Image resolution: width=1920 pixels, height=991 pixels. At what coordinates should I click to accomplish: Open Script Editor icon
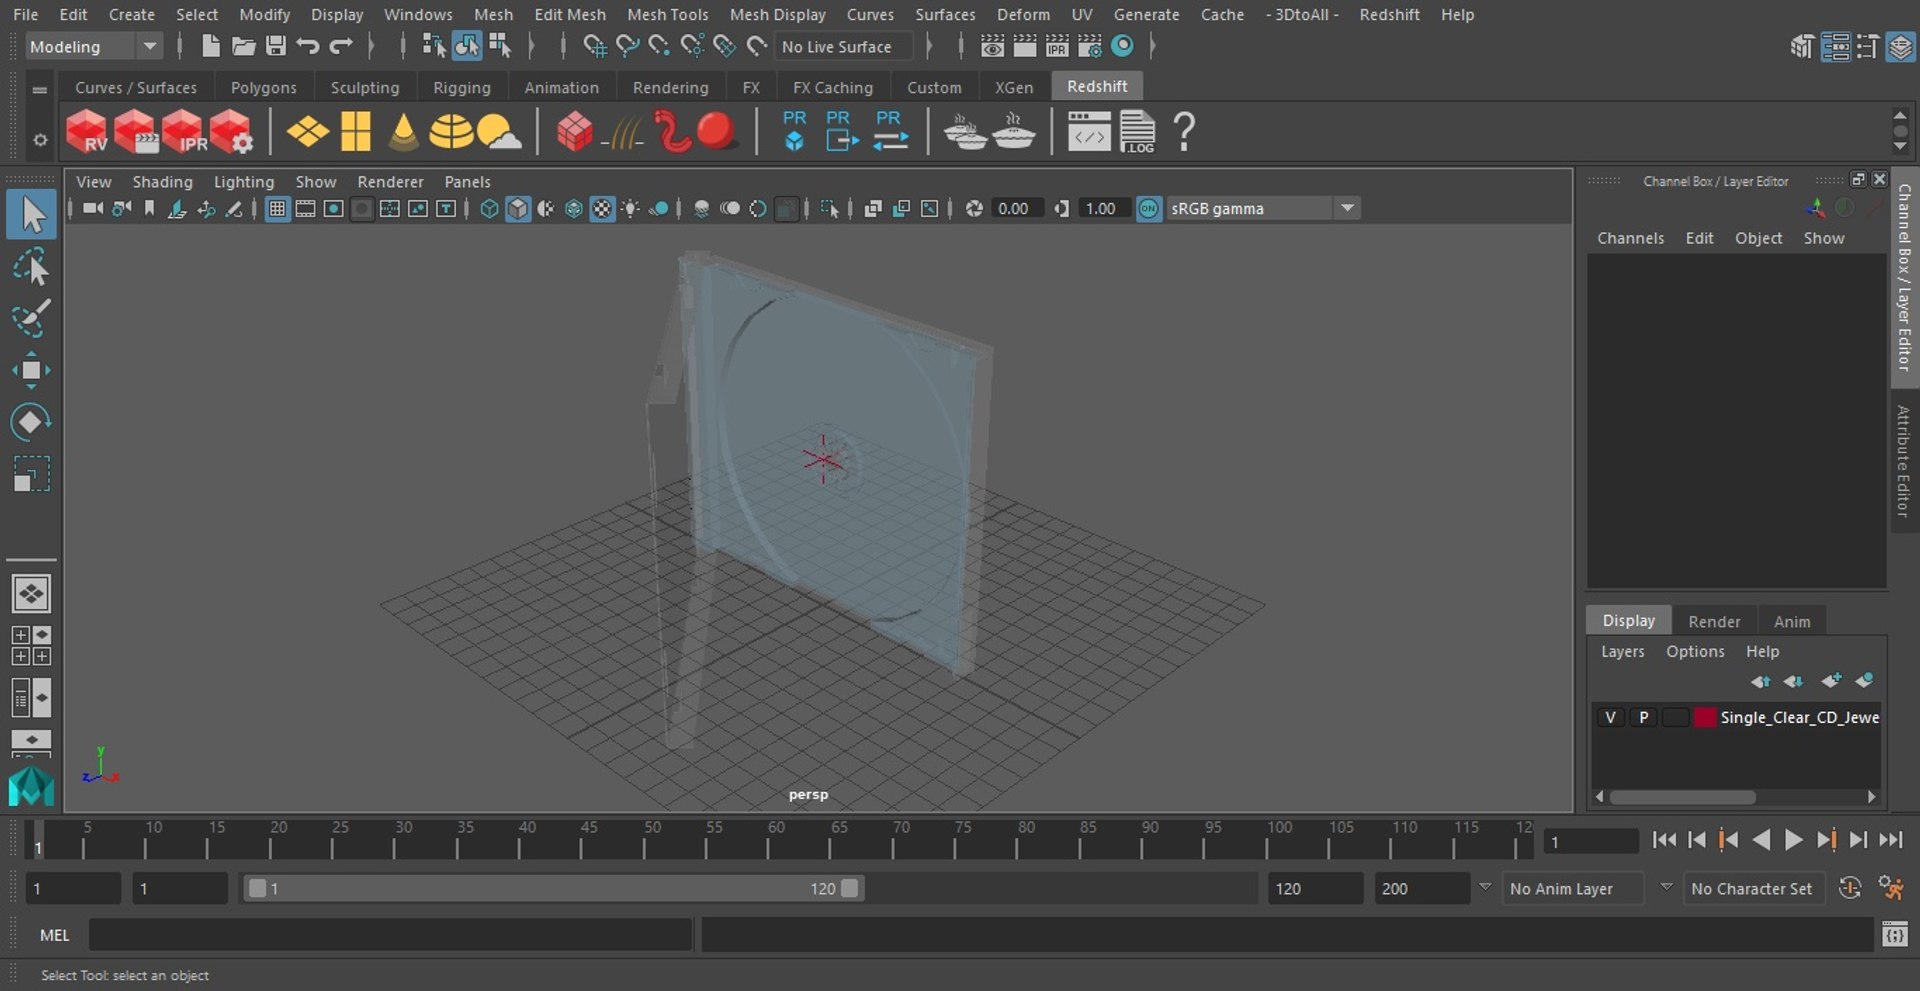click(1894, 934)
